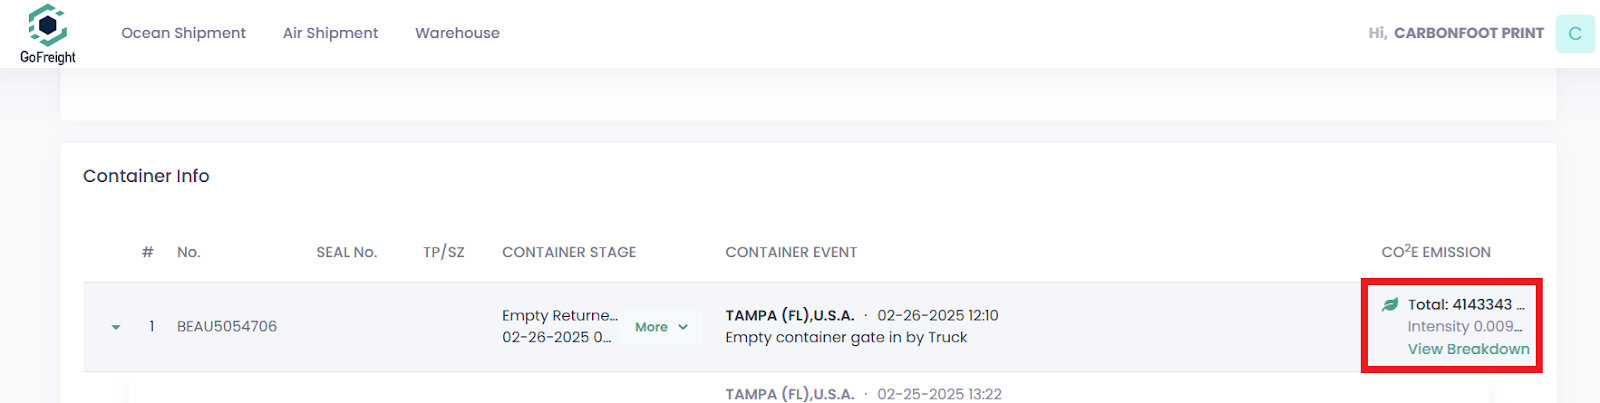The image size is (1600, 403).
Task: Click the Hi, CARBONFOOT PRINT user name
Action: click(x=1456, y=33)
